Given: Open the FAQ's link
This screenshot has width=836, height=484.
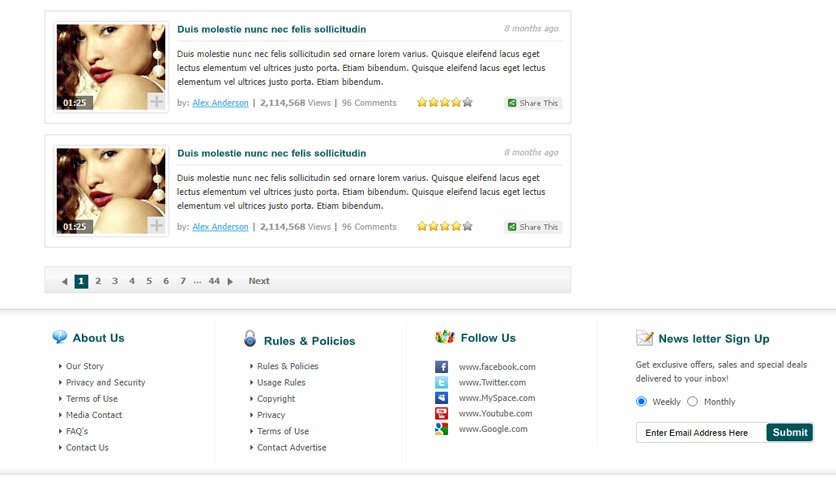Looking at the screenshot, I should [77, 431].
